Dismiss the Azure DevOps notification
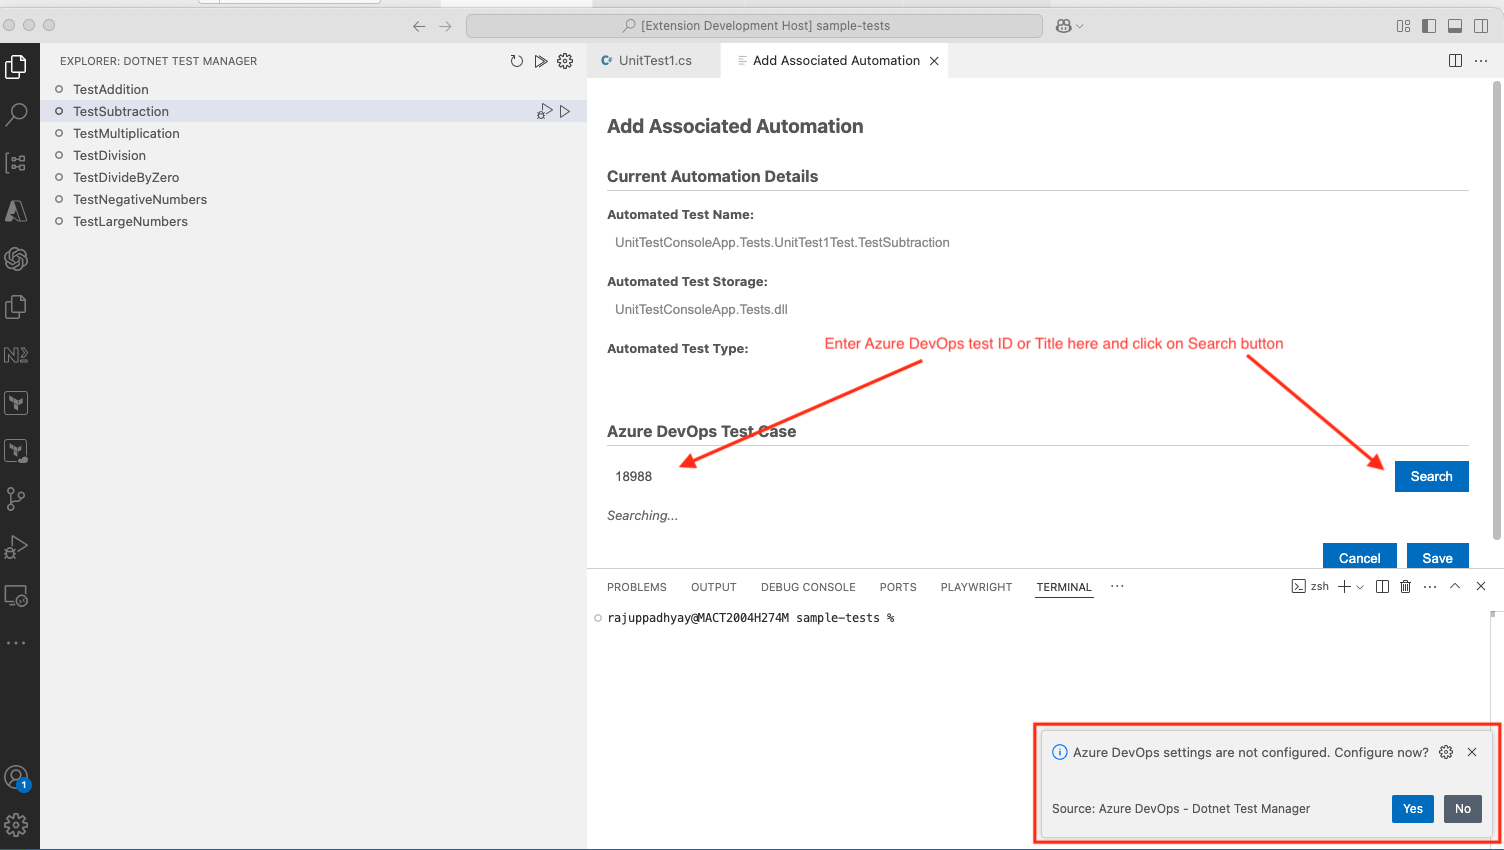The width and height of the screenshot is (1504, 850). pos(1472,752)
